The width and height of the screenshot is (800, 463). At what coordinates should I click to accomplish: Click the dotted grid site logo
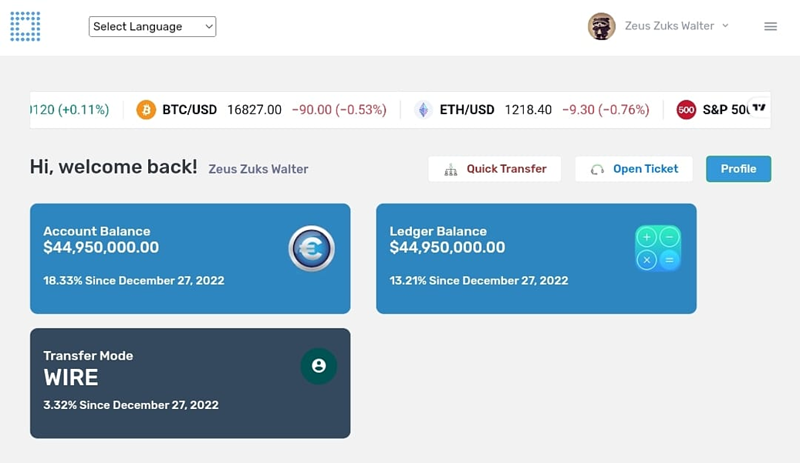[x=25, y=26]
